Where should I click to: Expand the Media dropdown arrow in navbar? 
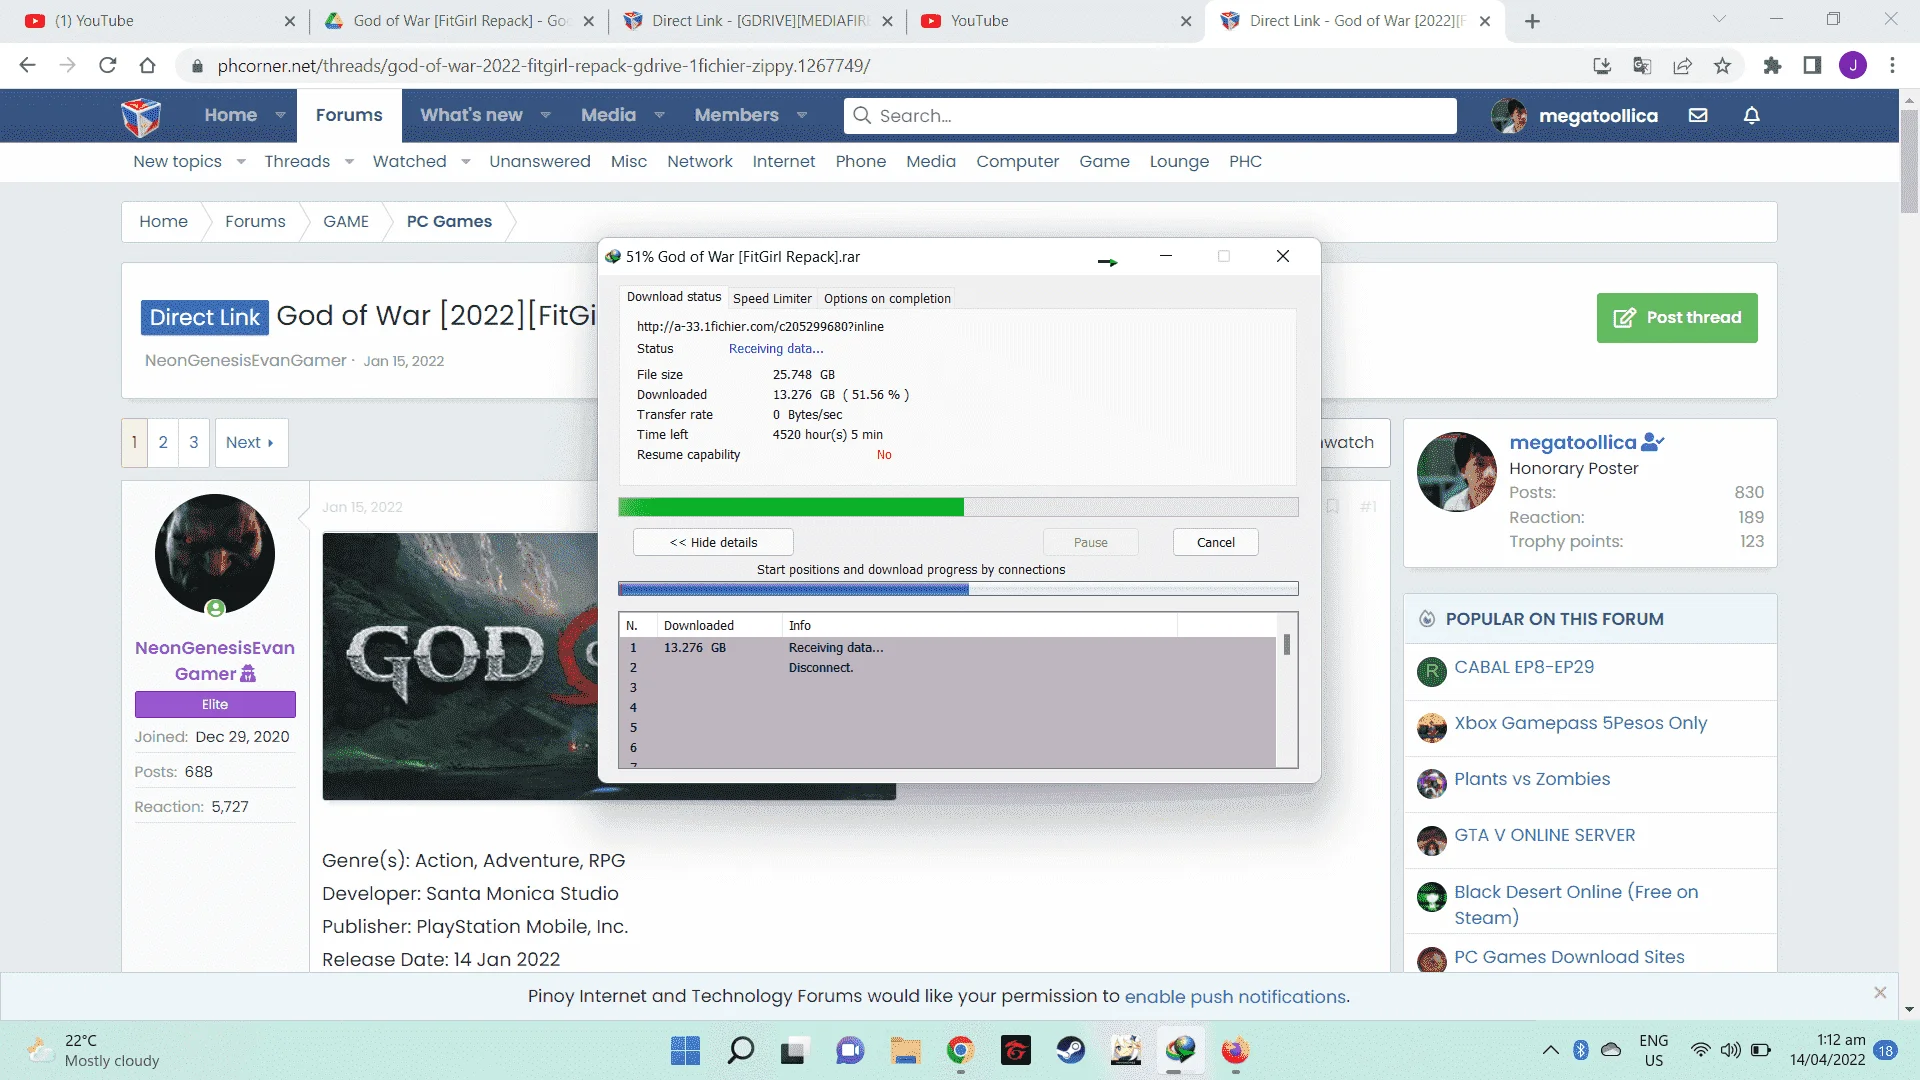point(659,115)
